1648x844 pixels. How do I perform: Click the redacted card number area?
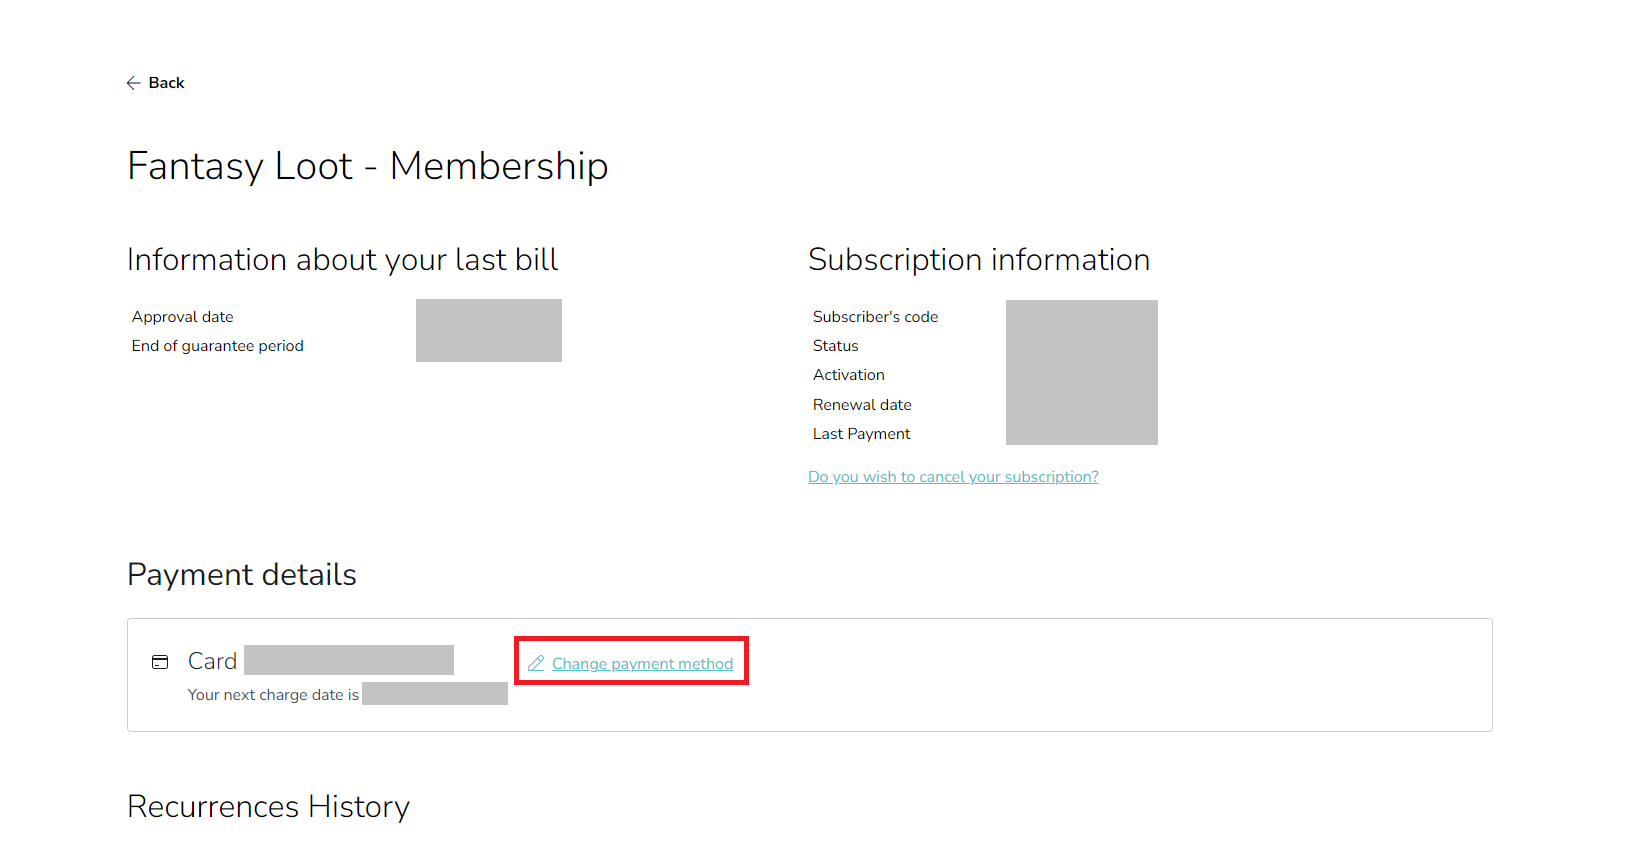(349, 659)
